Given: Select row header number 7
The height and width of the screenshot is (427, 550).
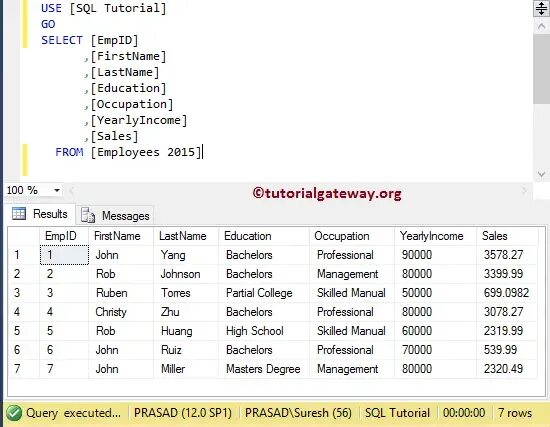Looking at the screenshot, I should 24,368.
